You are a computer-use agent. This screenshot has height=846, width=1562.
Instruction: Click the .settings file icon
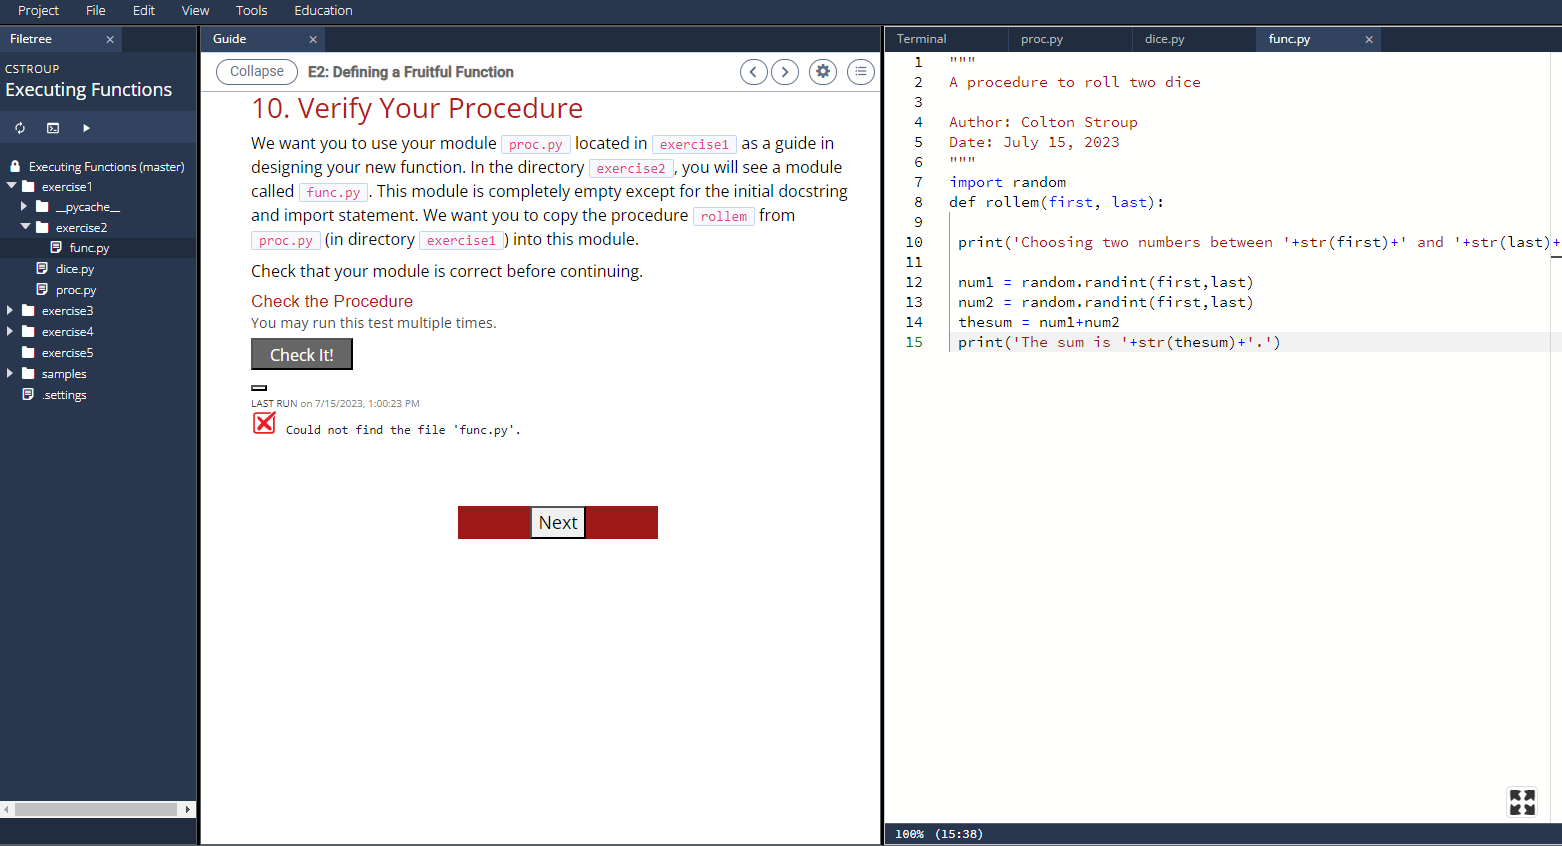click(28, 394)
